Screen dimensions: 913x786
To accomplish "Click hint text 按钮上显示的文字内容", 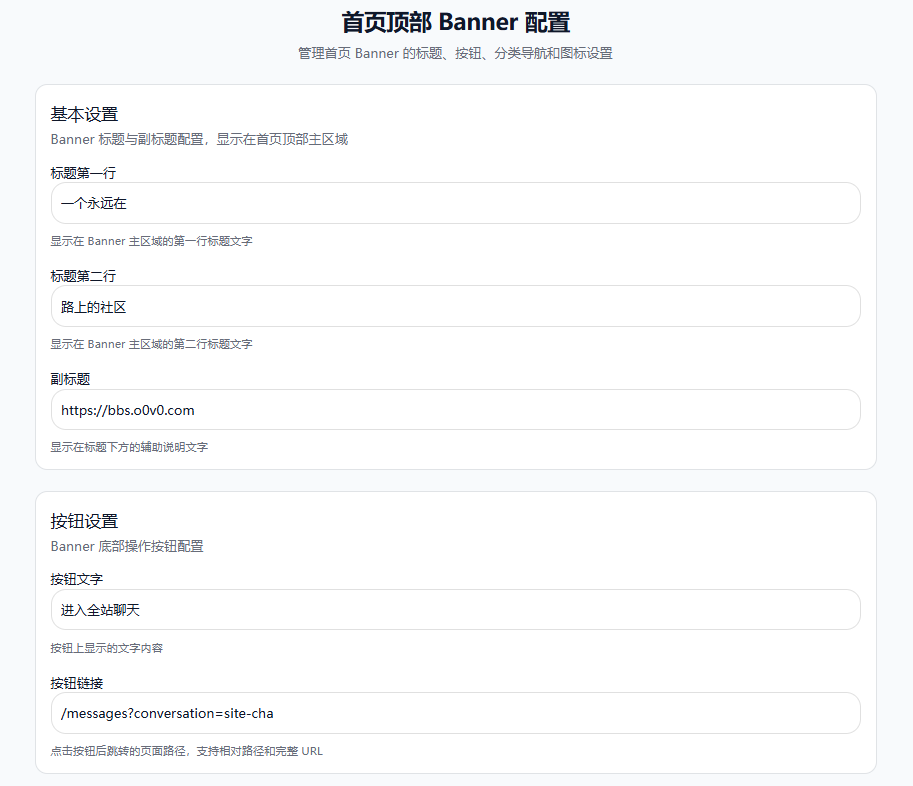I will (x=107, y=648).
